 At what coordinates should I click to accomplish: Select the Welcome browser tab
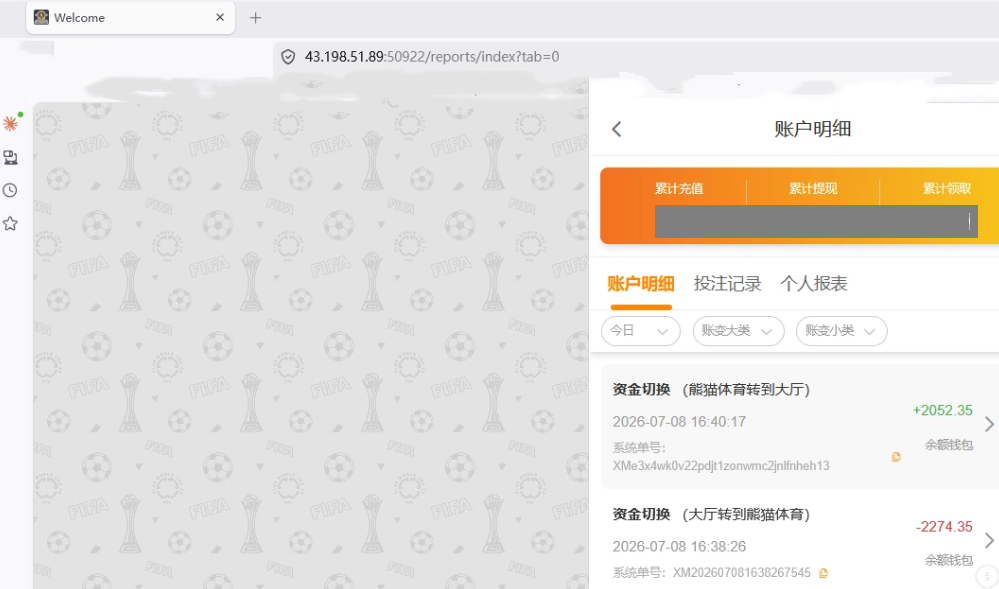pos(131,18)
